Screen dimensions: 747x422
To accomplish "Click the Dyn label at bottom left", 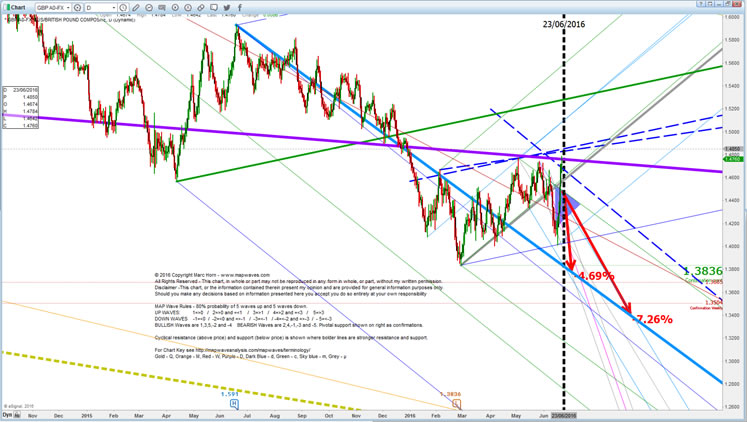I will (x=7, y=415).
